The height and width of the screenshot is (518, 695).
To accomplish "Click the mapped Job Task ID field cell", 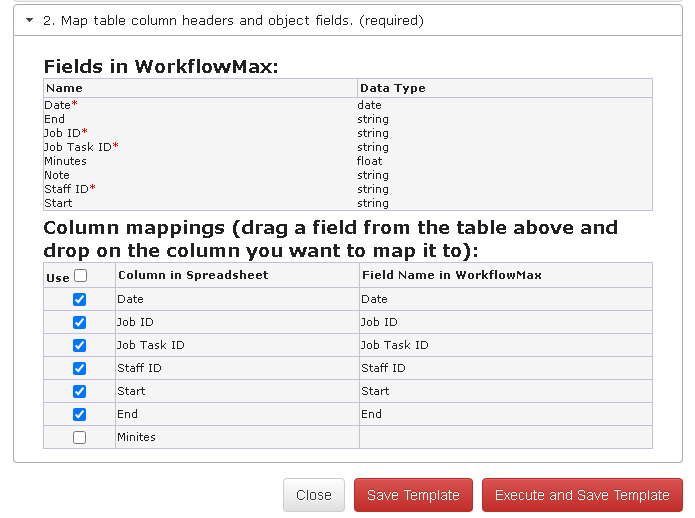I will point(506,345).
